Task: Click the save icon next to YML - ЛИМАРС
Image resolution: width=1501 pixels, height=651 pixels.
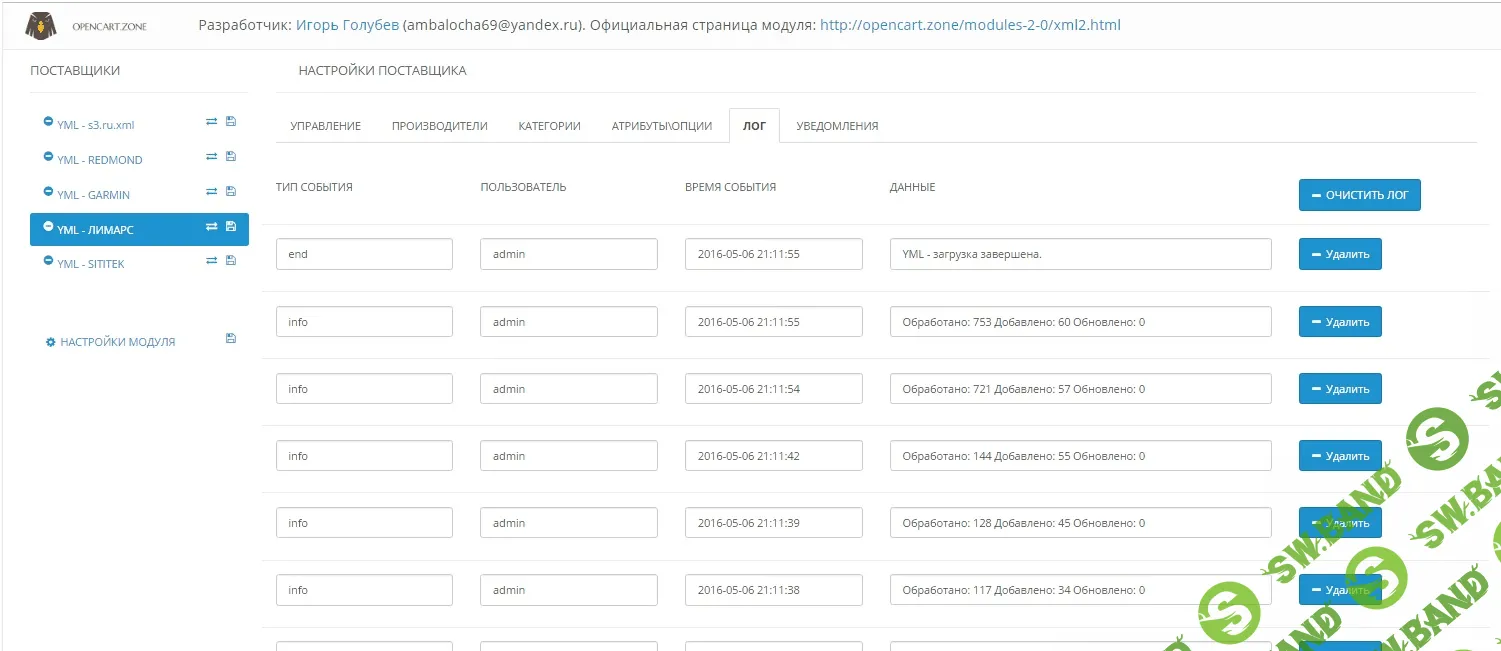Action: tap(231, 227)
